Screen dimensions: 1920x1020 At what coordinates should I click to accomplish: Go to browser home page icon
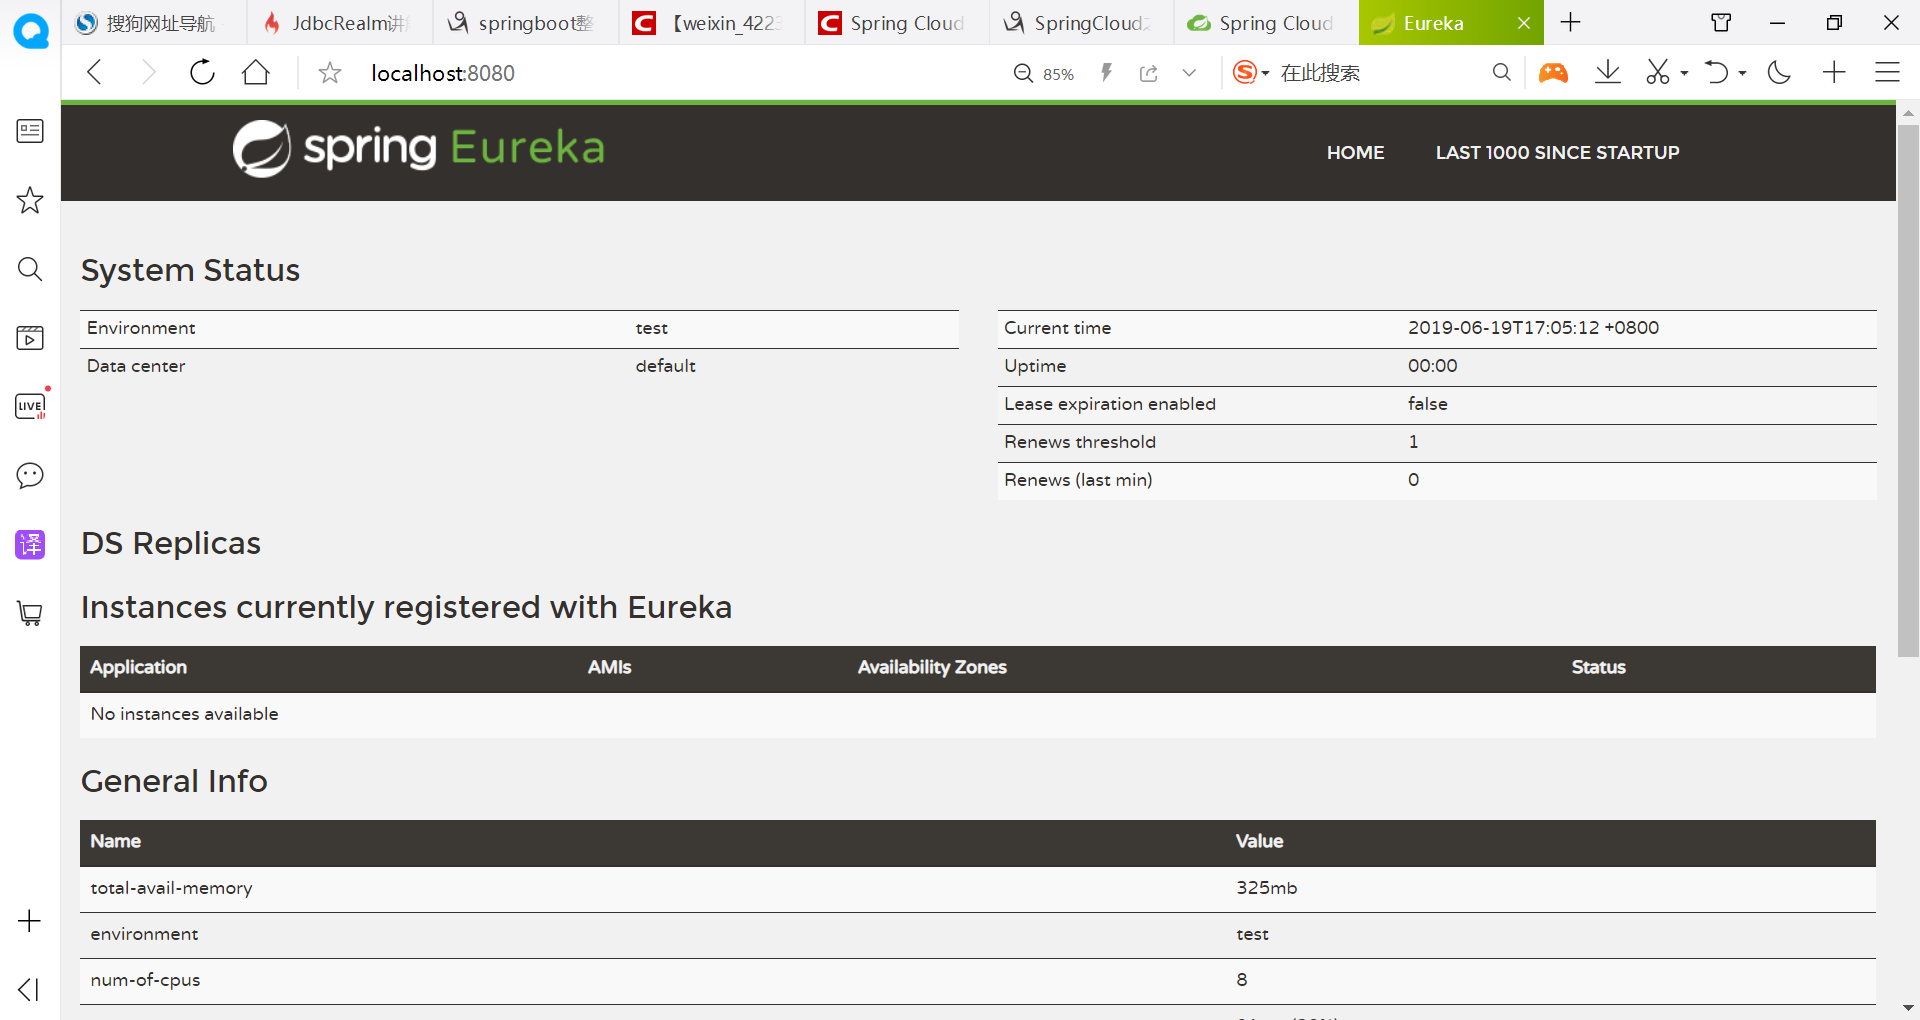[x=256, y=72]
